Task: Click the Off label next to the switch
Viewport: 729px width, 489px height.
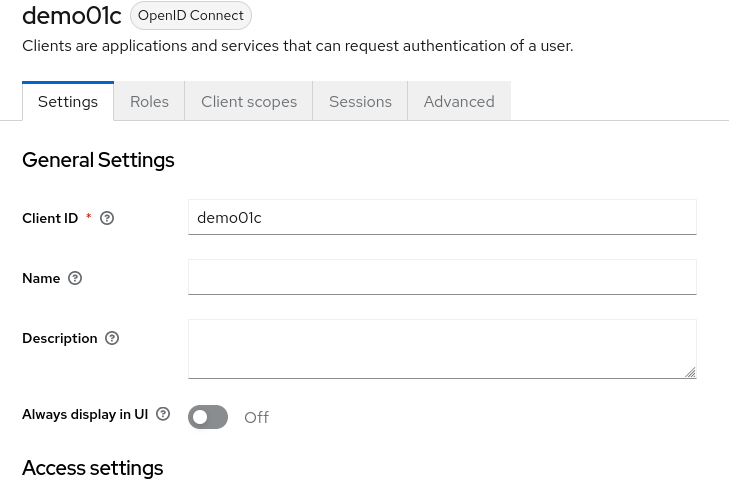Action: pyautogui.click(x=256, y=417)
